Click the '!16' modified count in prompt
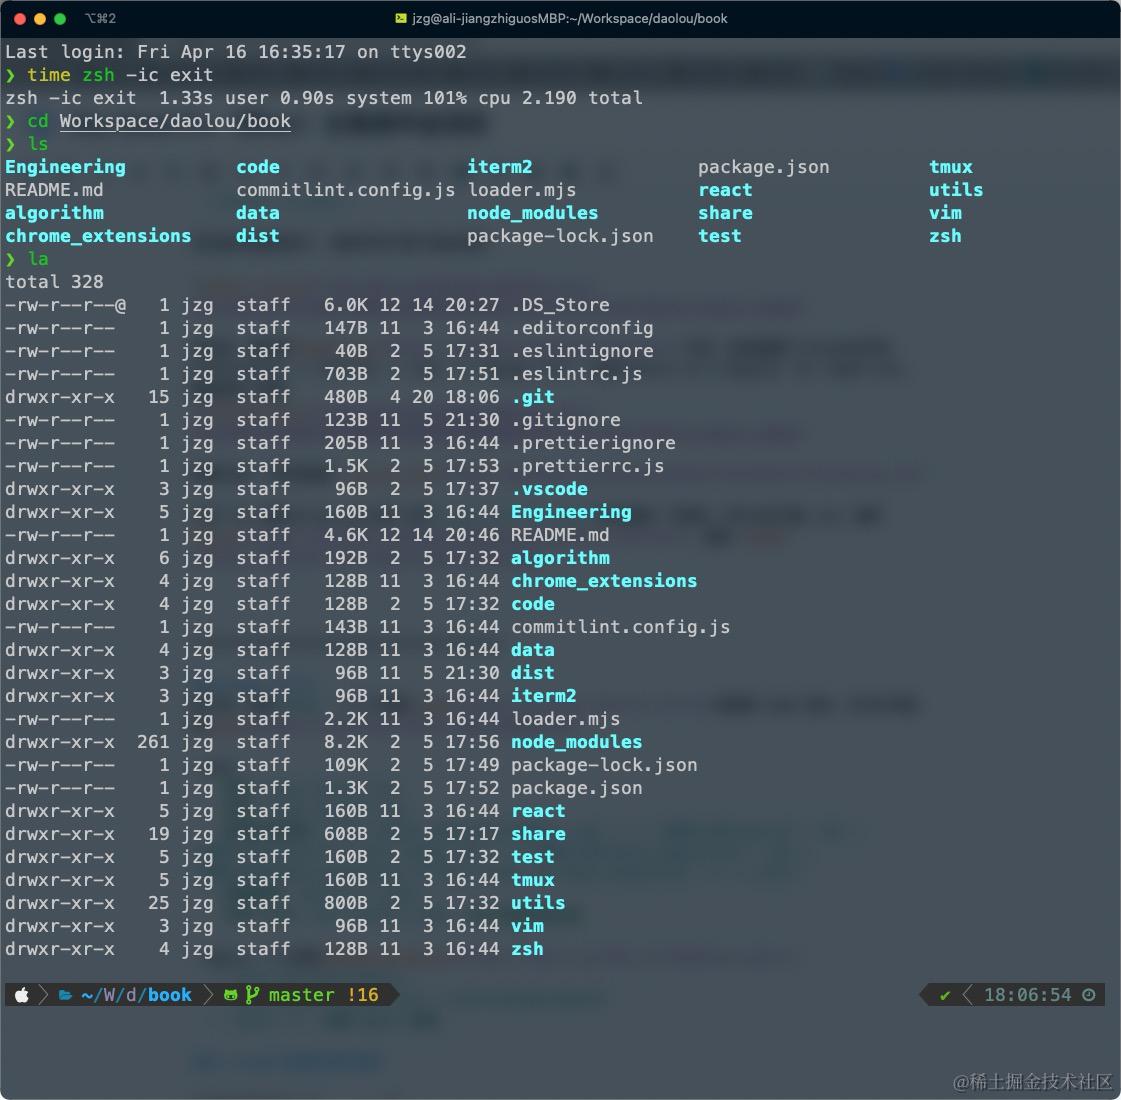The width and height of the screenshot is (1121, 1100). coord(362,995)
